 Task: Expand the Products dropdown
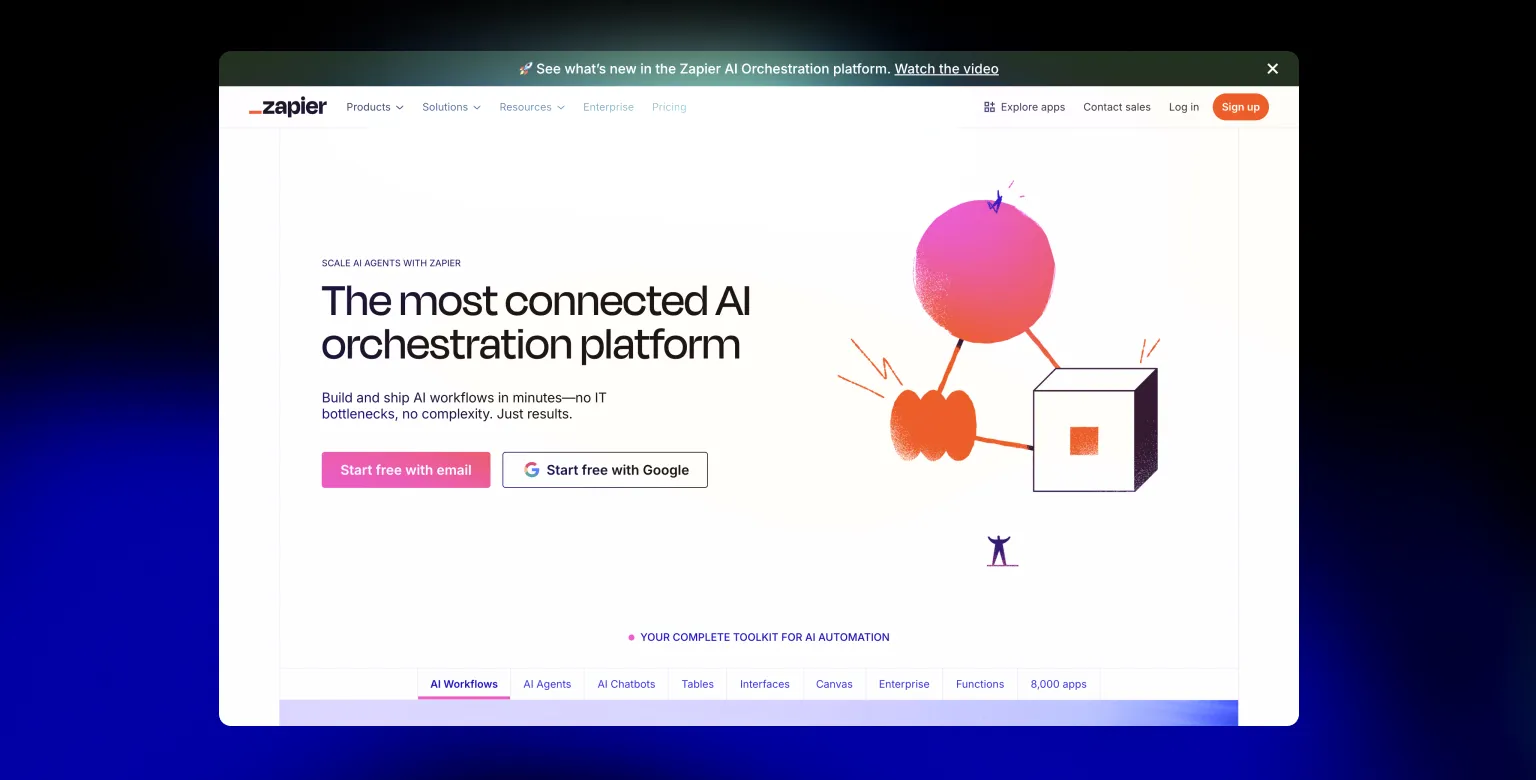click(375, 107)
